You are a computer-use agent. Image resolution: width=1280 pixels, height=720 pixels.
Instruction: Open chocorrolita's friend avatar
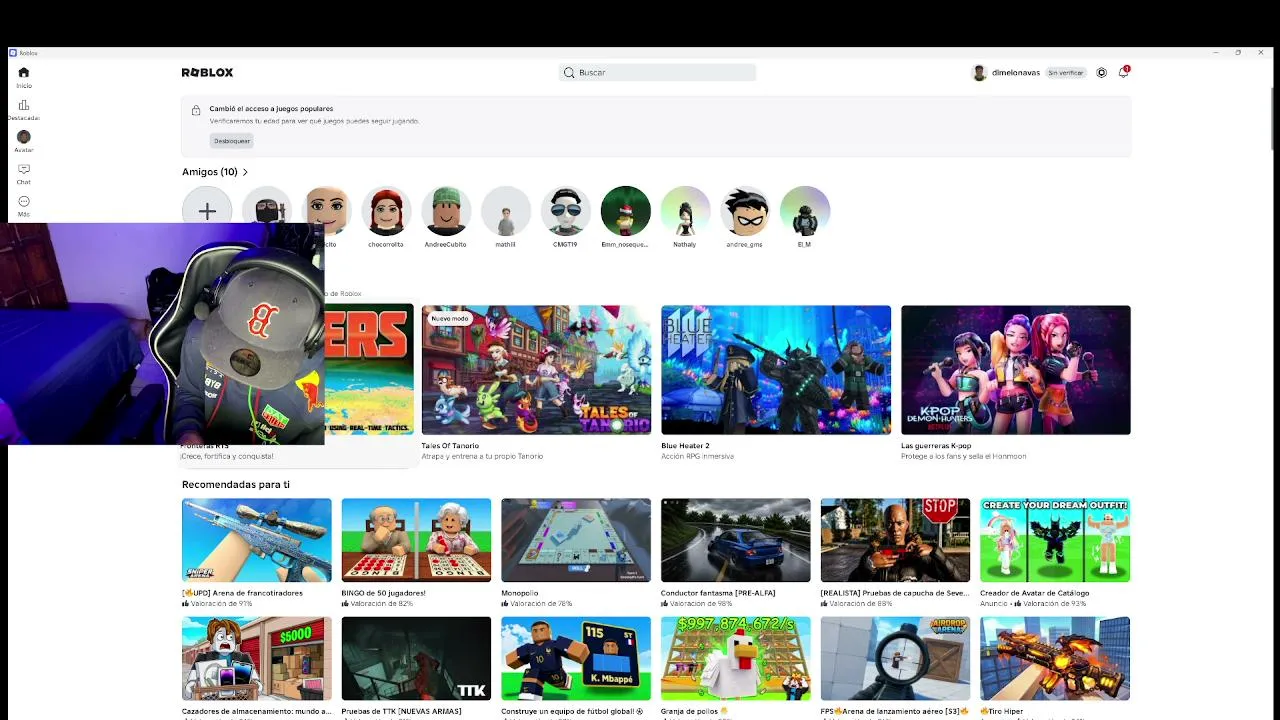(386, 211)
